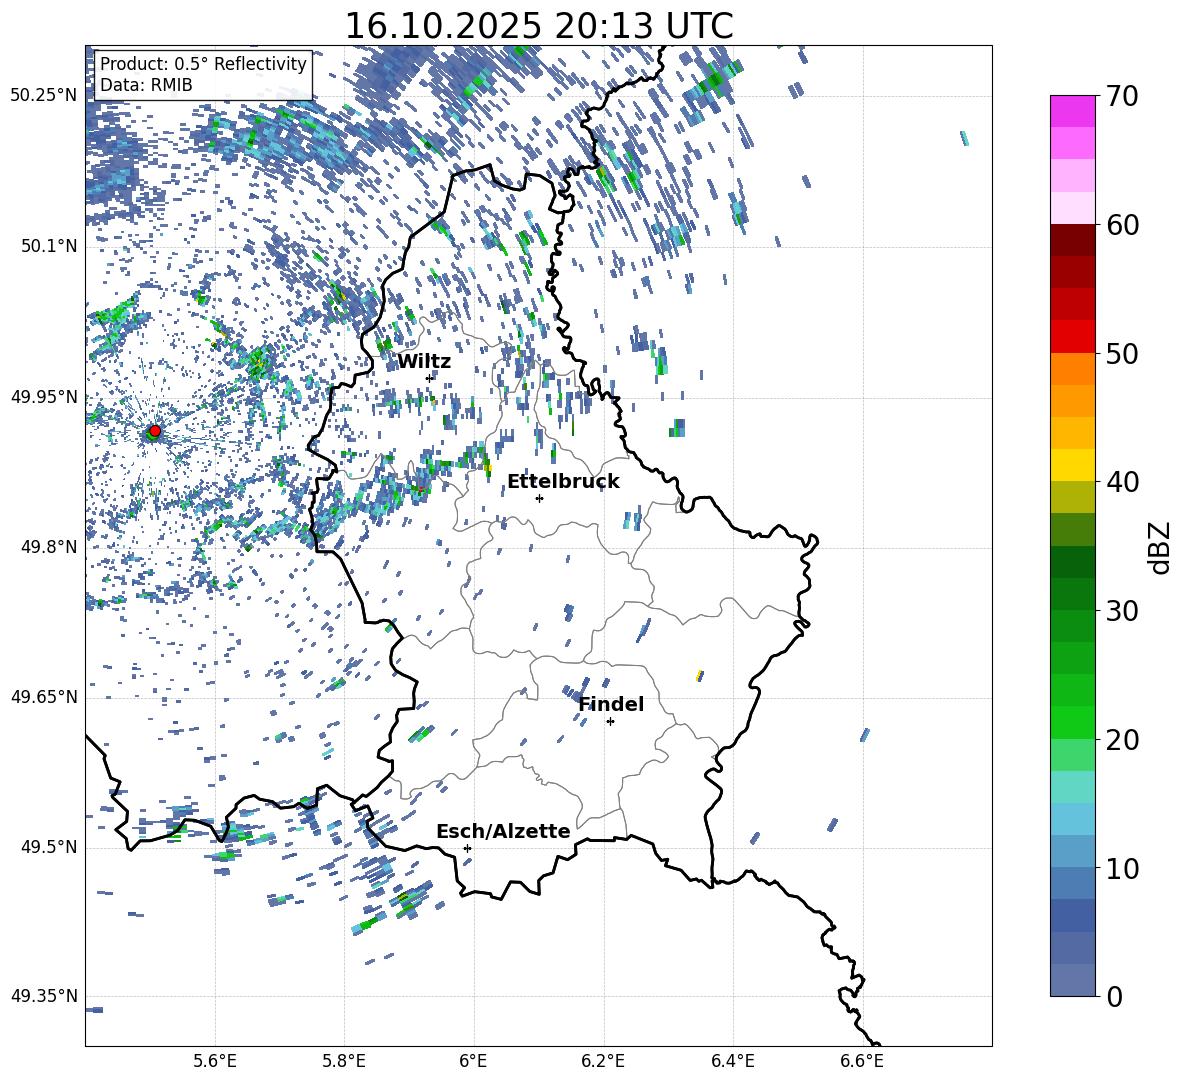The width and height of the screenshot is (1184, 1081).
Task: Click the red radar site marker
Action: tap(155, 430)
